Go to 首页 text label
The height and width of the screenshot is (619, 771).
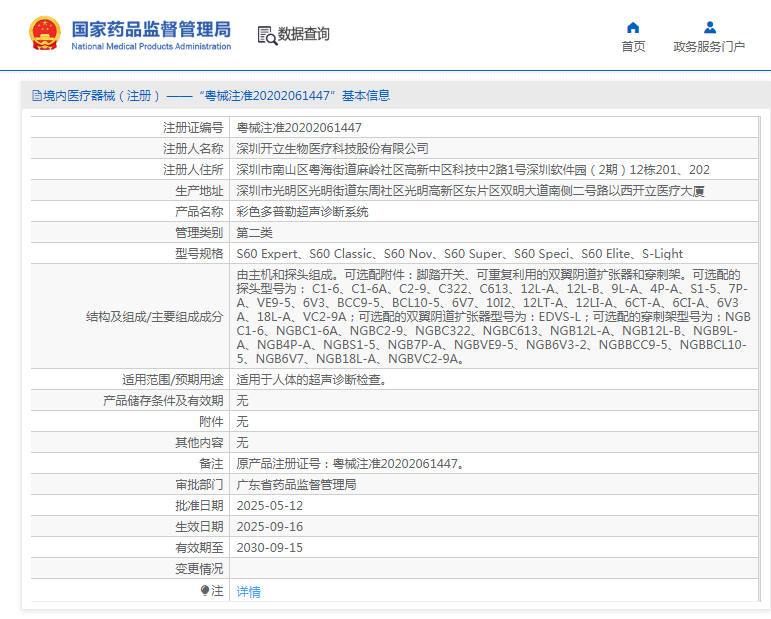(x=632, y=47)
